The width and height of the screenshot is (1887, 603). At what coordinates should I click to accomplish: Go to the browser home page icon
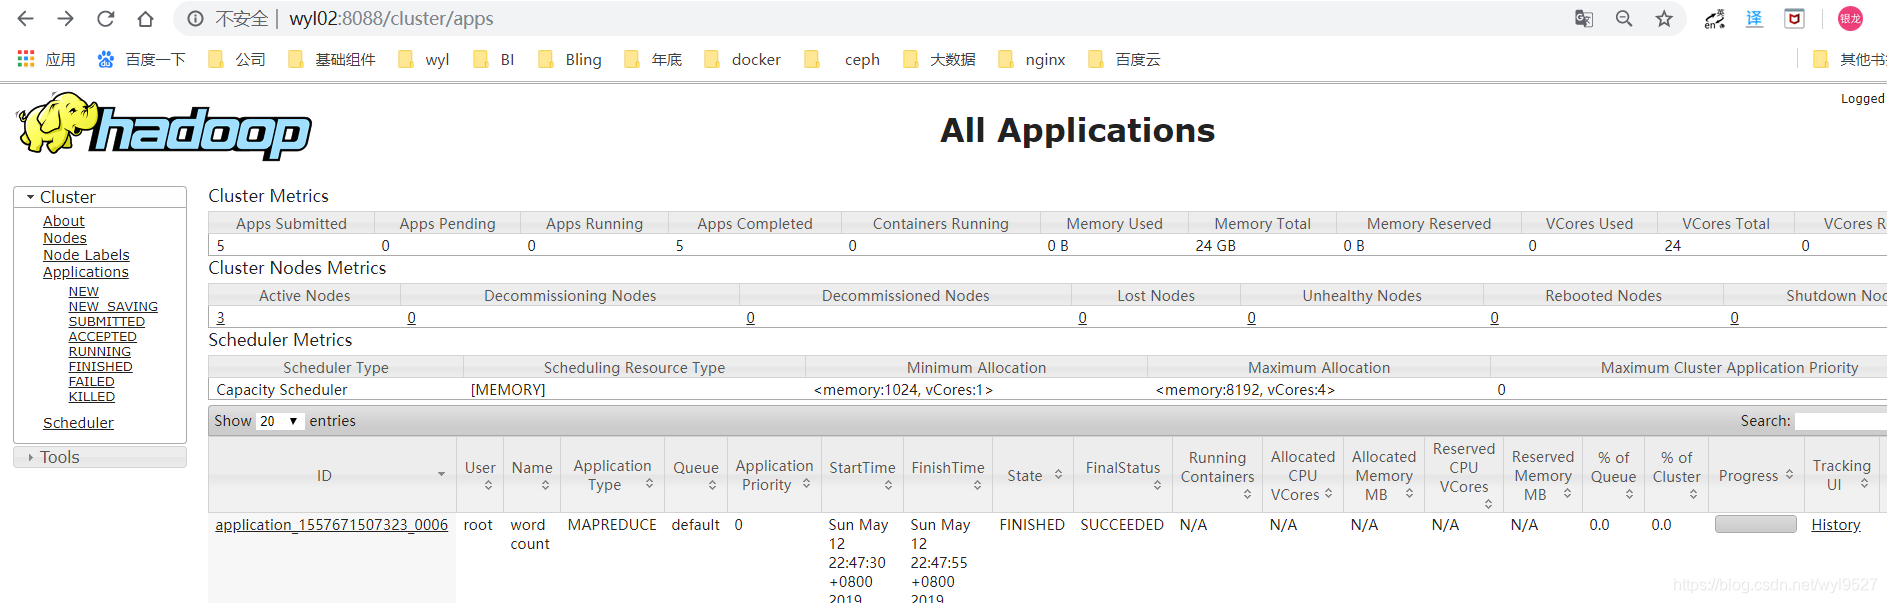(x=145, y=19)
